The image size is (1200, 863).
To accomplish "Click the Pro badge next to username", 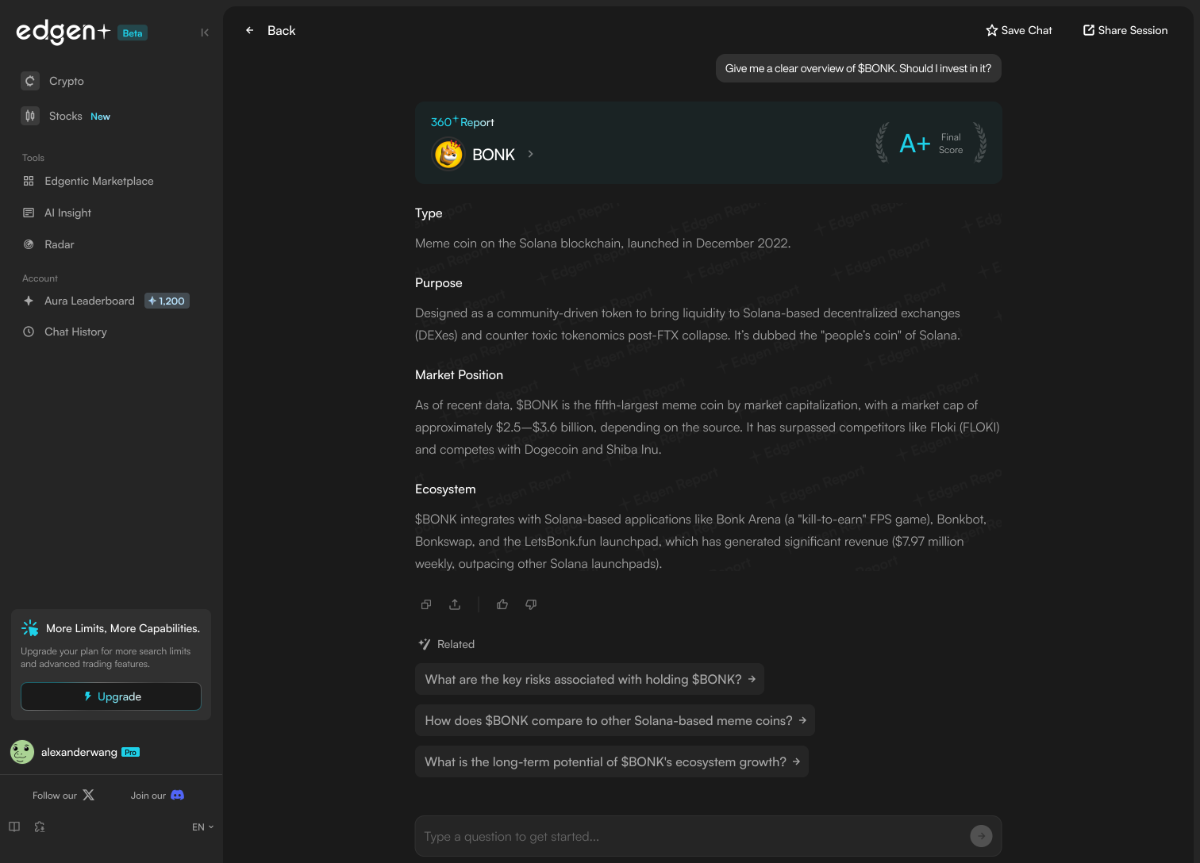I will (130, 752).
